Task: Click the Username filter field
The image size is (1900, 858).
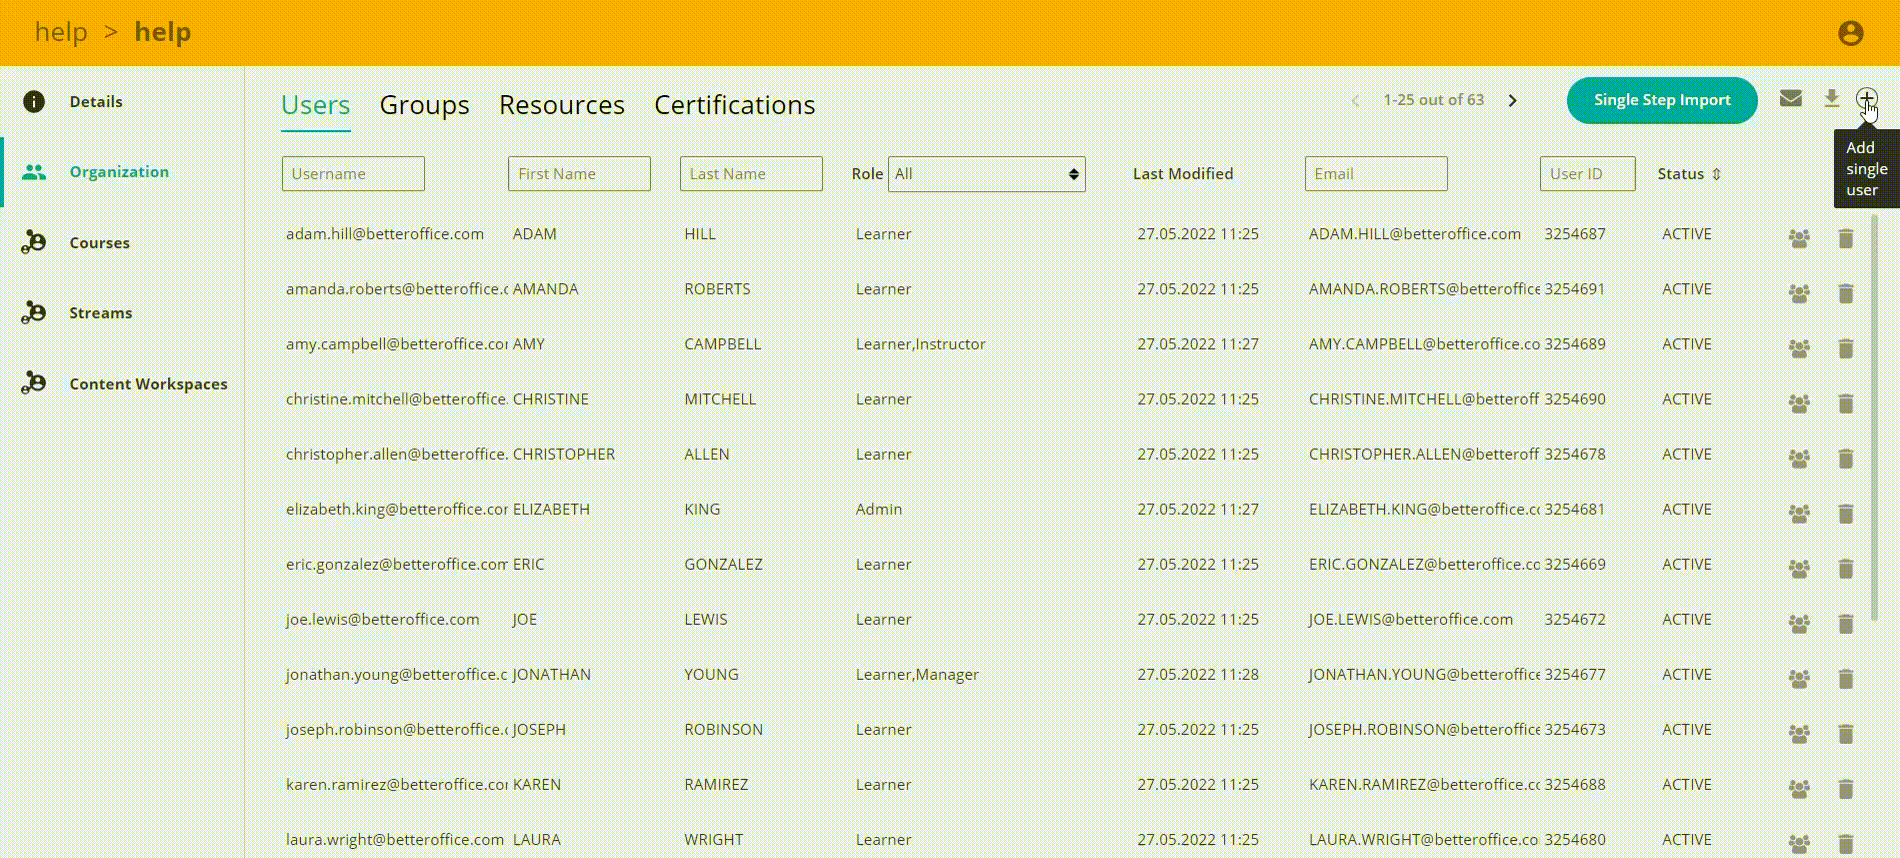Action: (353, 174)
